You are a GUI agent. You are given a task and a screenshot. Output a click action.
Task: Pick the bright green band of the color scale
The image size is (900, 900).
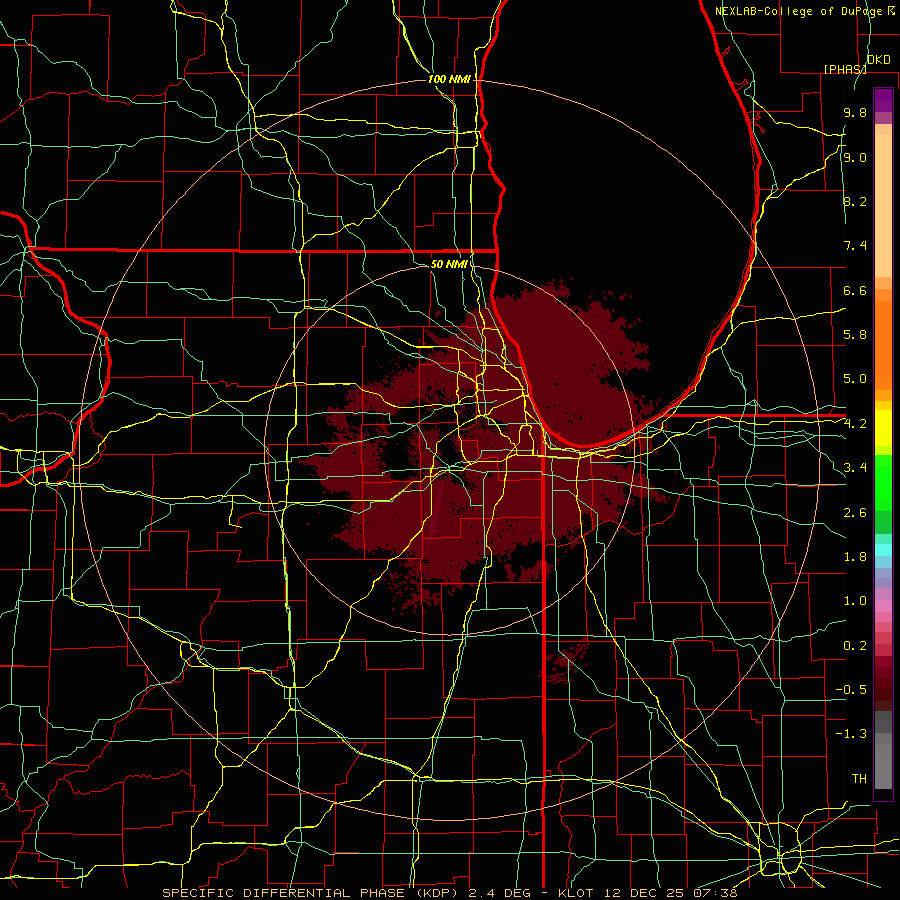tap(883, 482)
